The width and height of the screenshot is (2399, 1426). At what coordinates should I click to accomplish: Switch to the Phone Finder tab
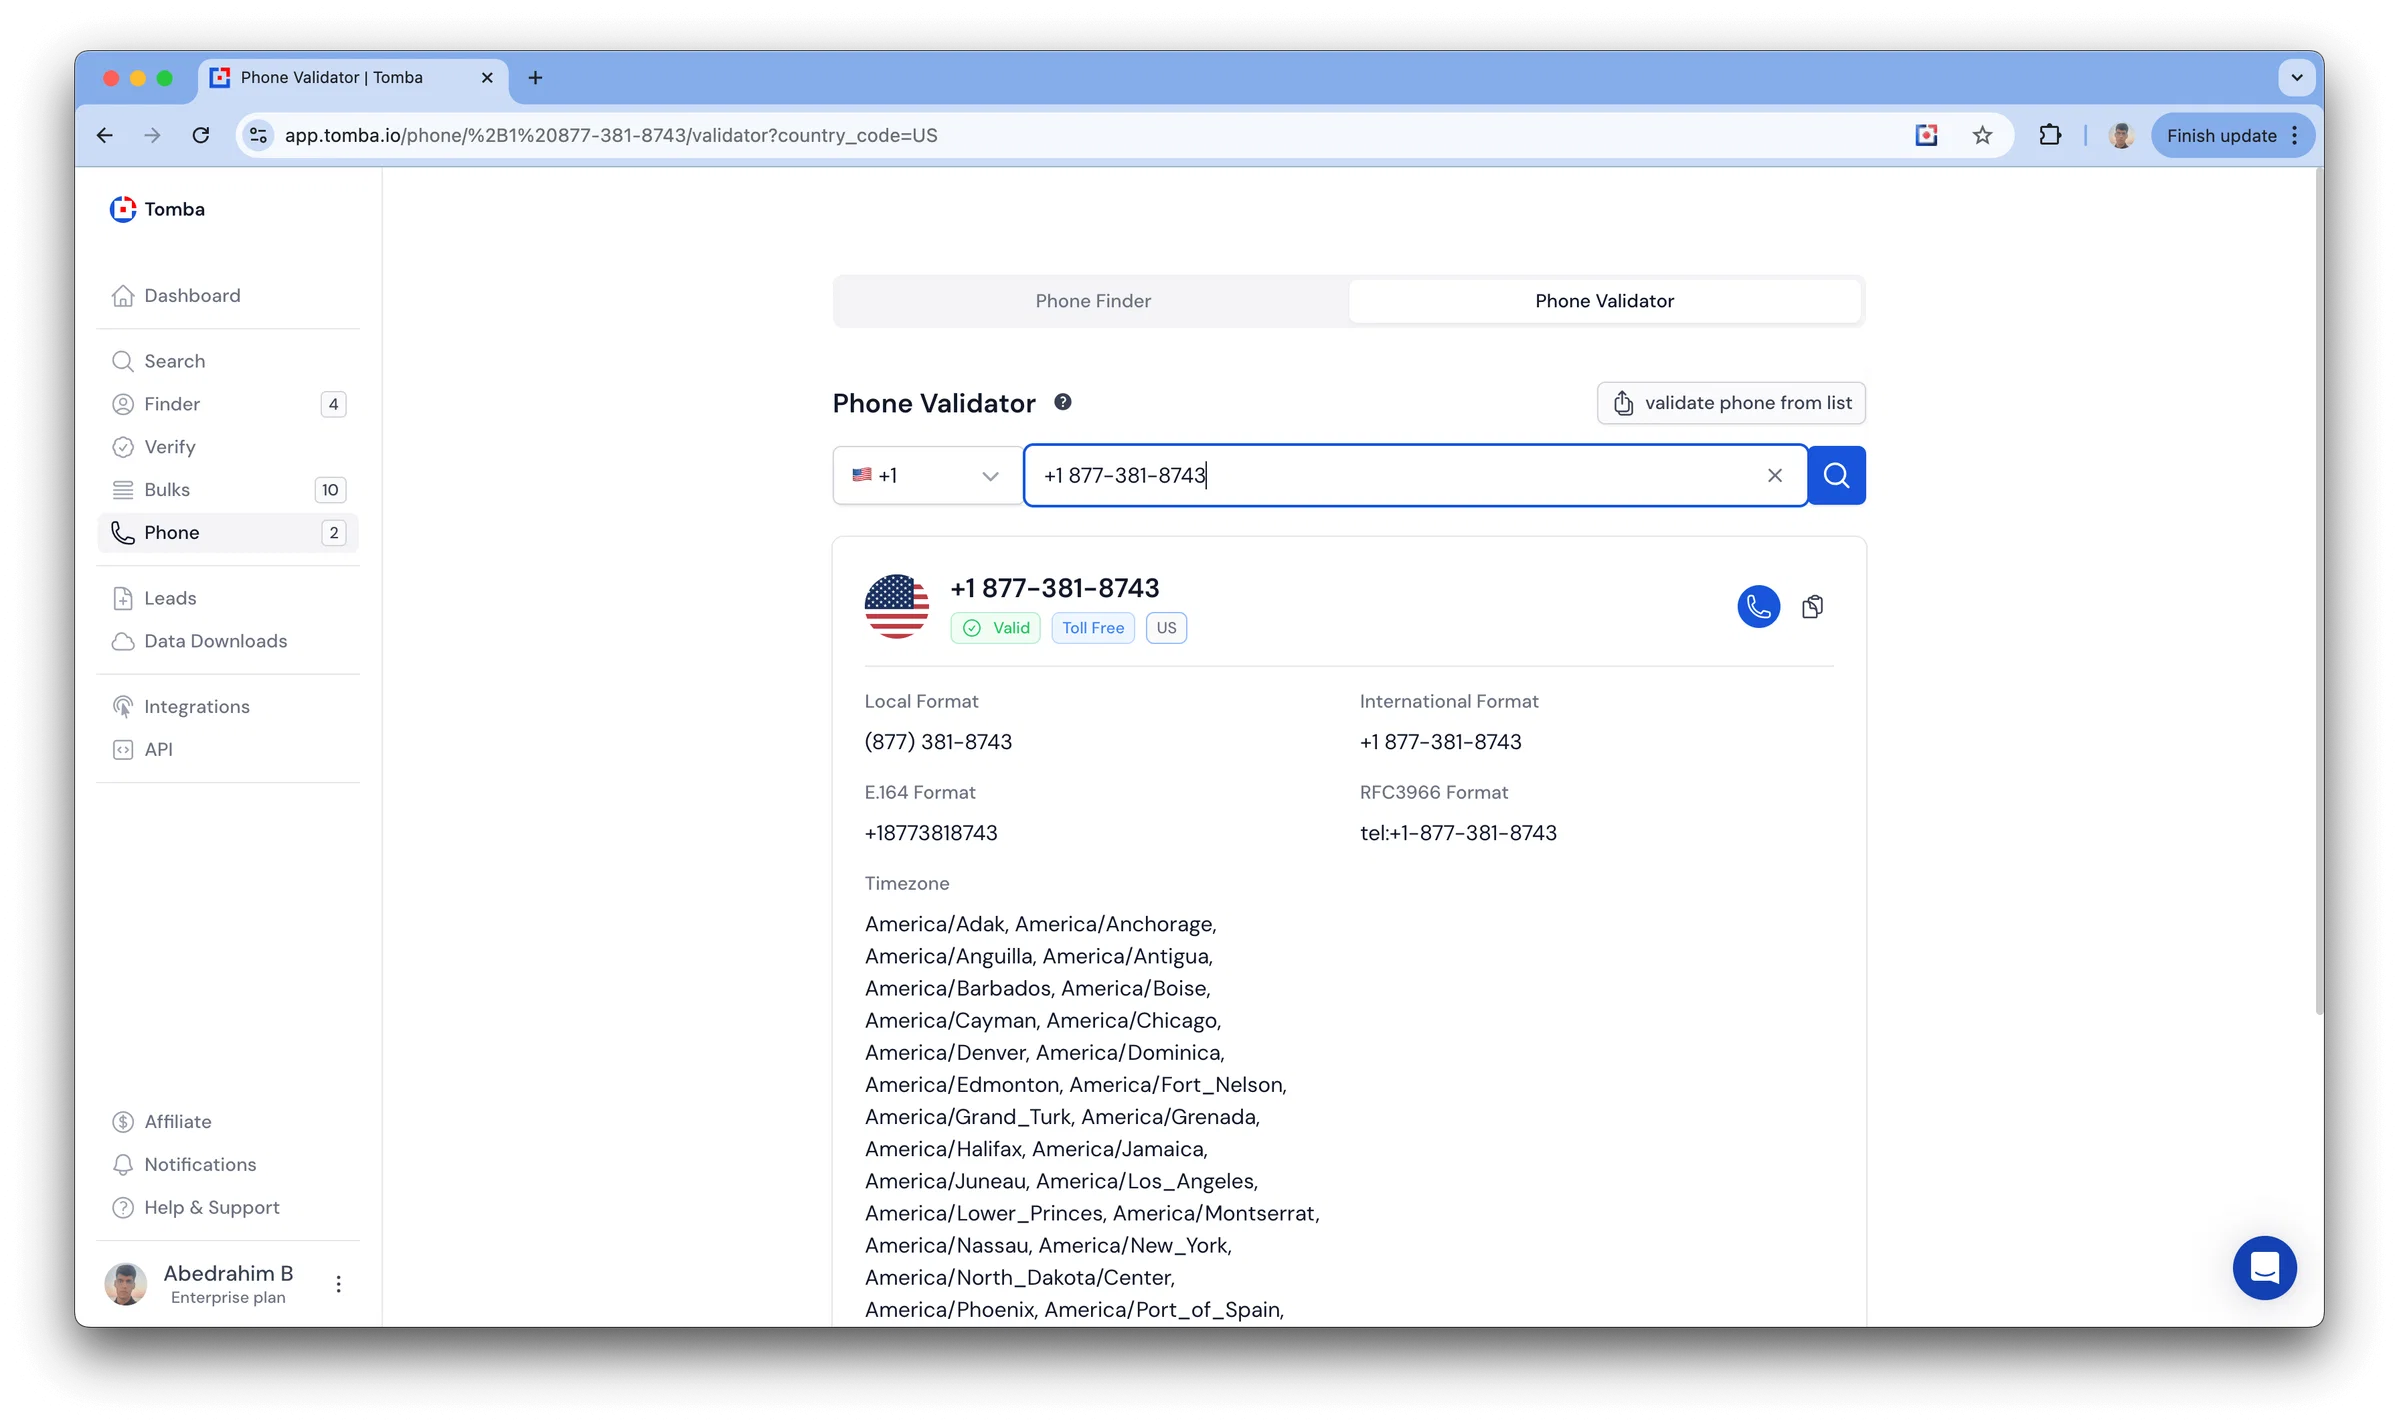point(1092,301)
